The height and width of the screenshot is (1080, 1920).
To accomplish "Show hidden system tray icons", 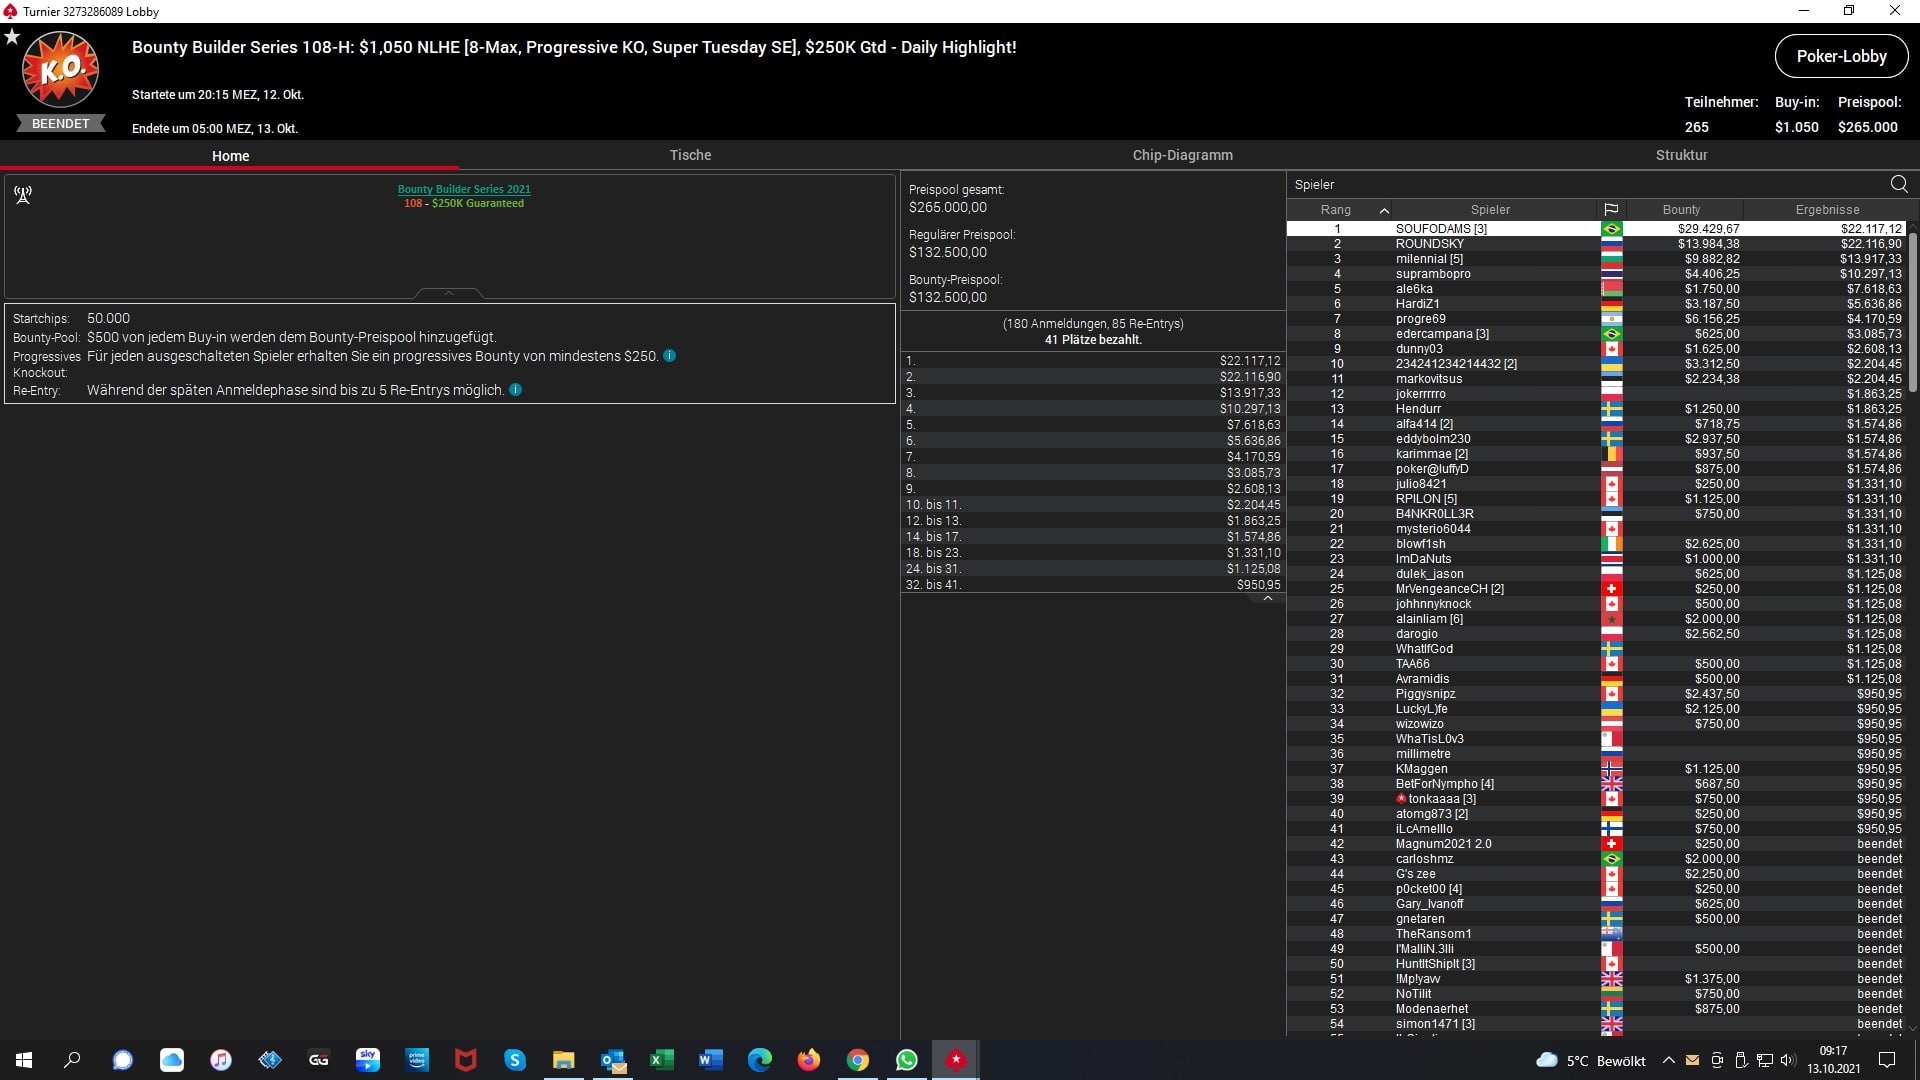I will point(1668,1060).
